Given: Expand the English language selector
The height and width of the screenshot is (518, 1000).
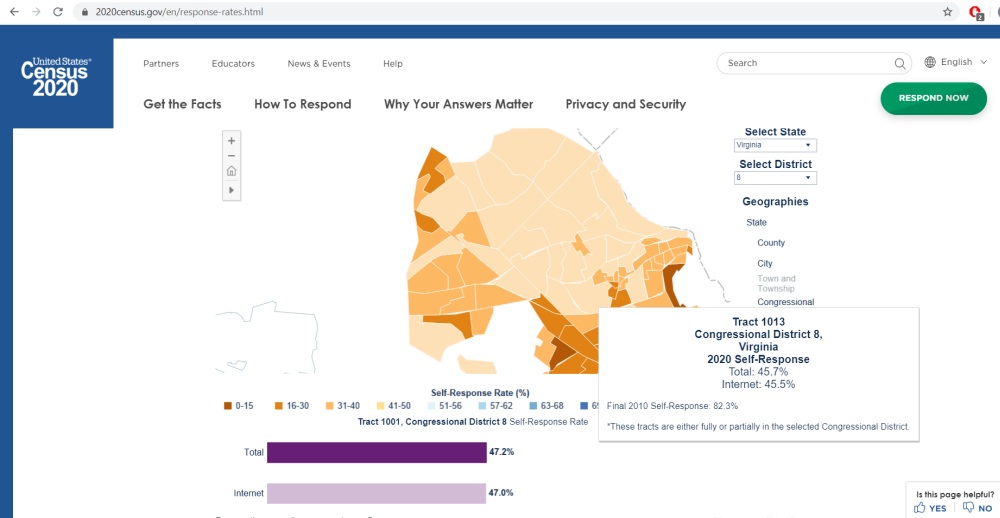Looking at the screenshot, I should tap(956, 62).
